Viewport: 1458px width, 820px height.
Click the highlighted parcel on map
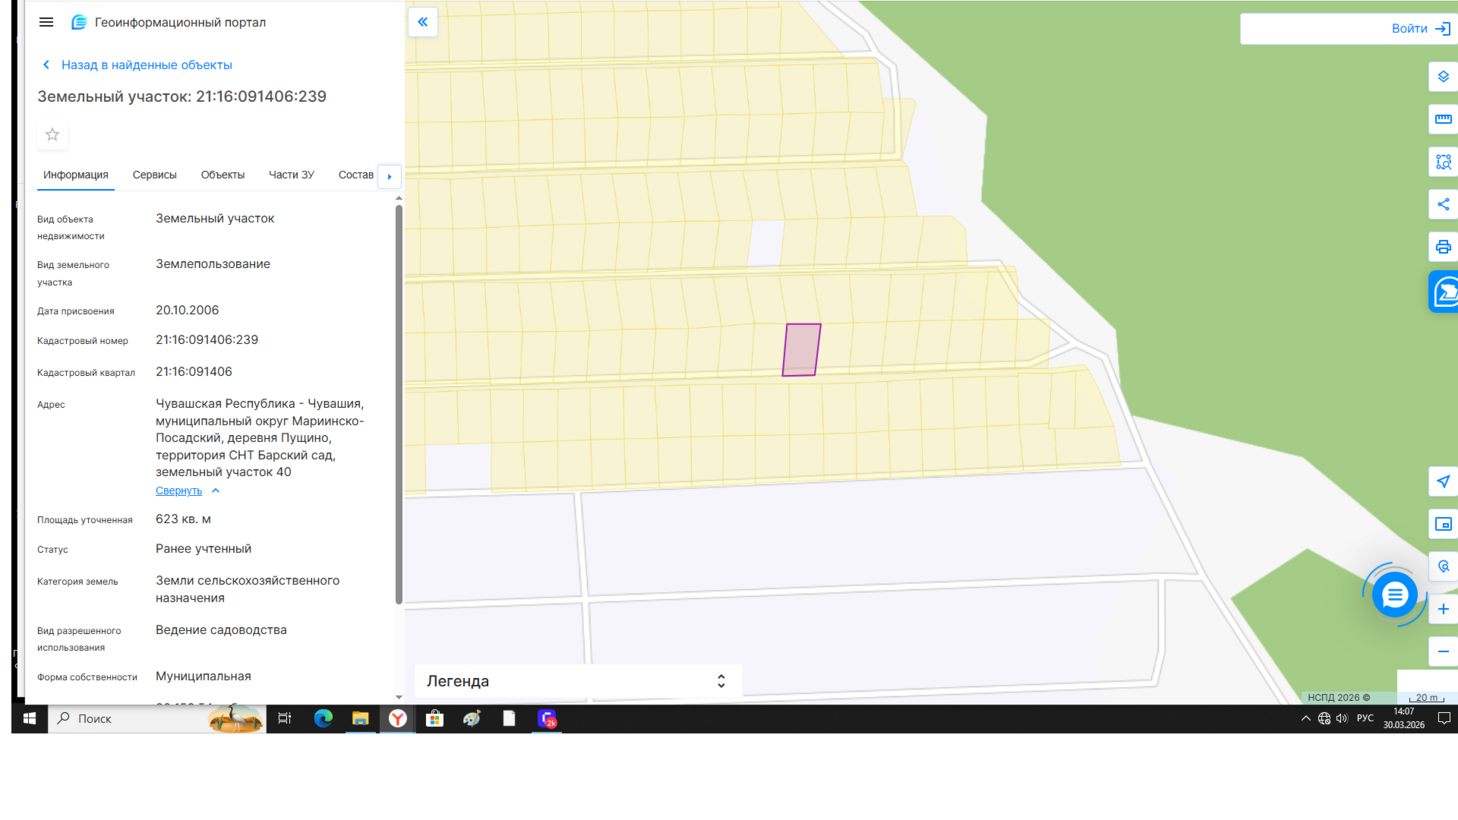coord(801,350)
